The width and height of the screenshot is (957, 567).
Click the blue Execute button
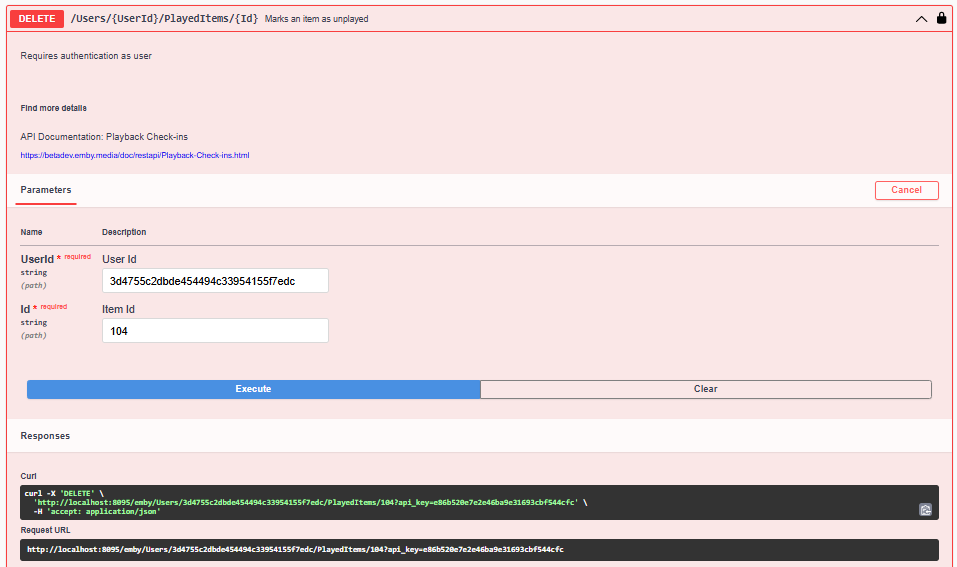253,389
